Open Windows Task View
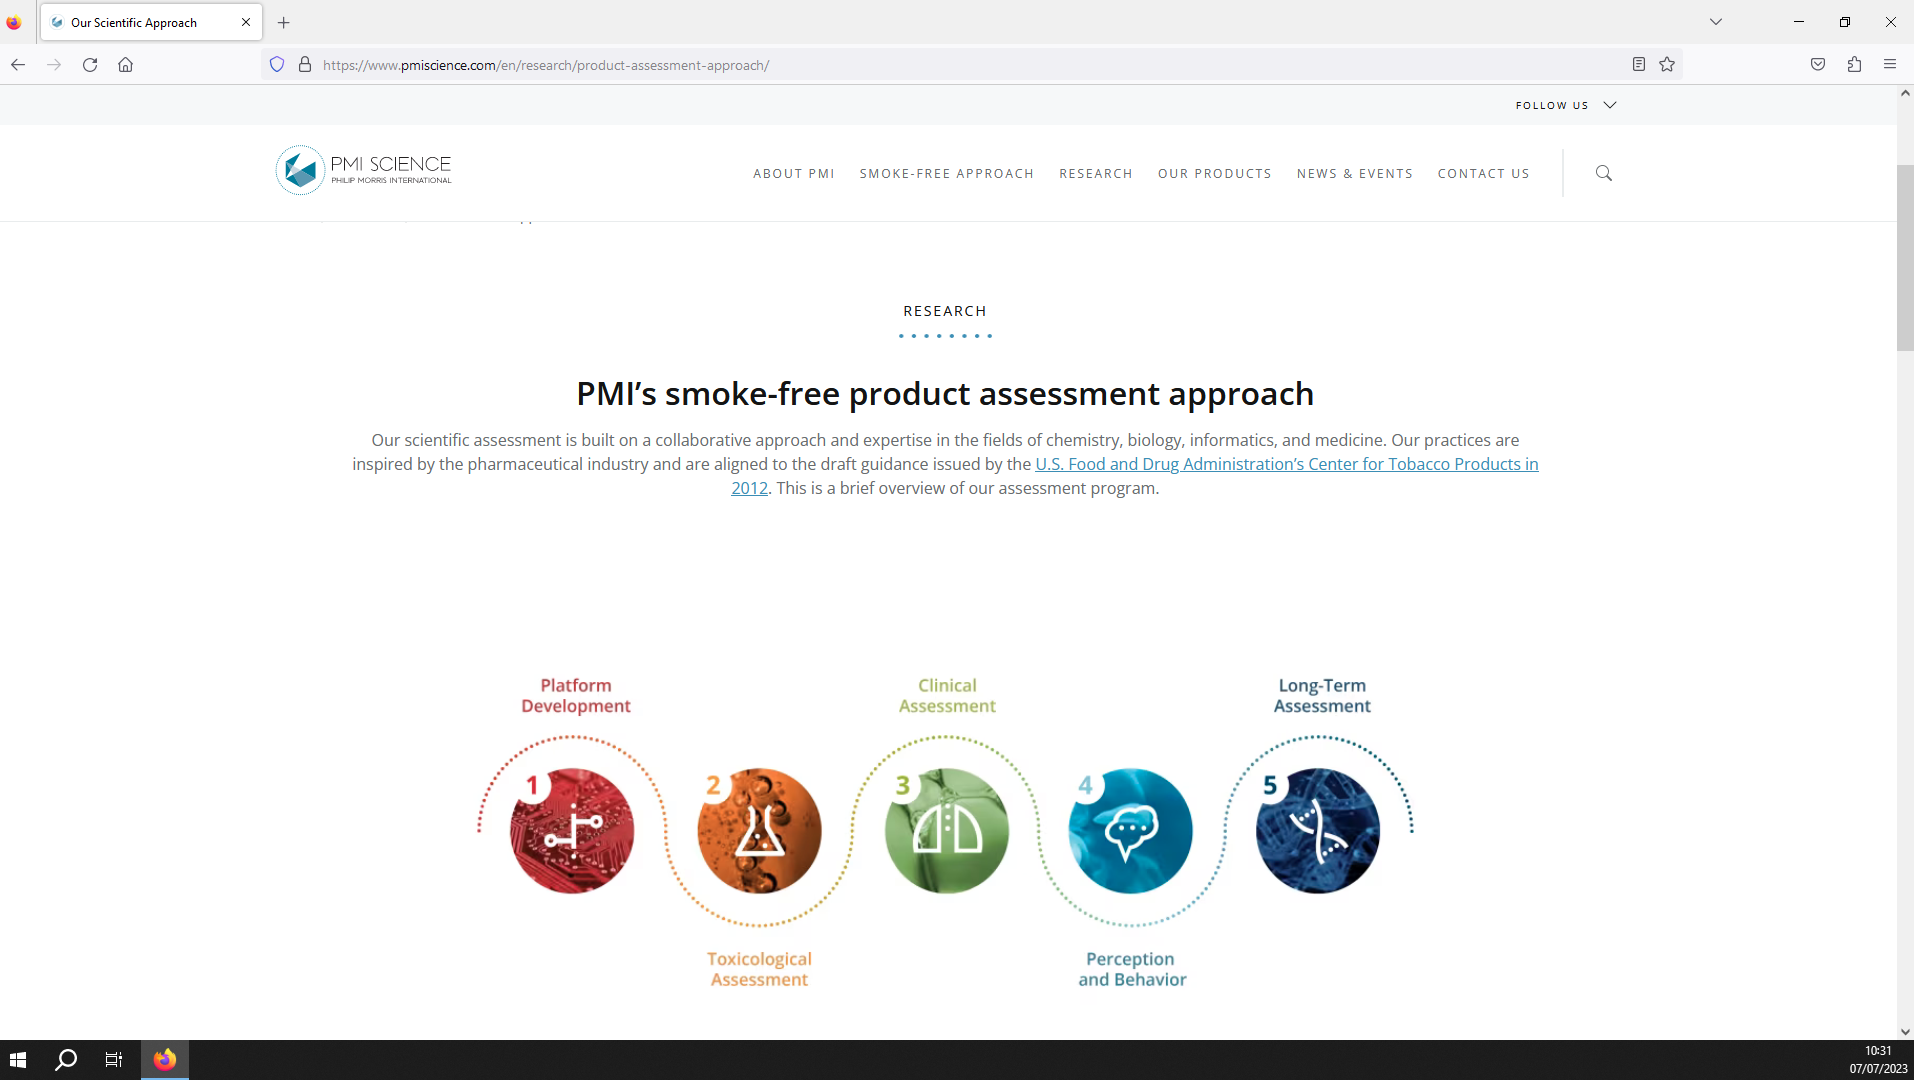Image resolution: width=1914 pixels, height=1080 pixels. click(114, 1060)
